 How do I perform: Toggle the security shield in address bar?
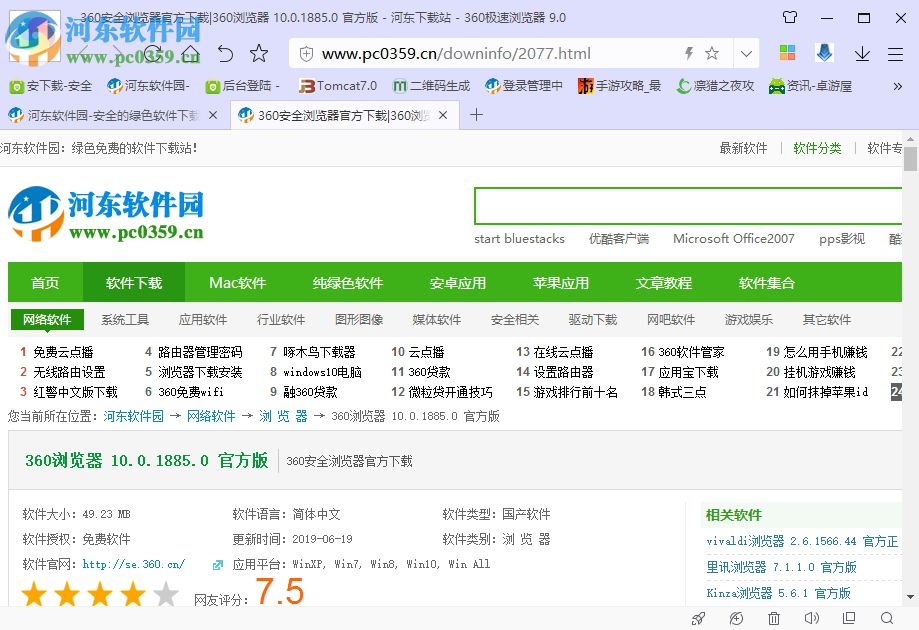[x=307, y=52]
